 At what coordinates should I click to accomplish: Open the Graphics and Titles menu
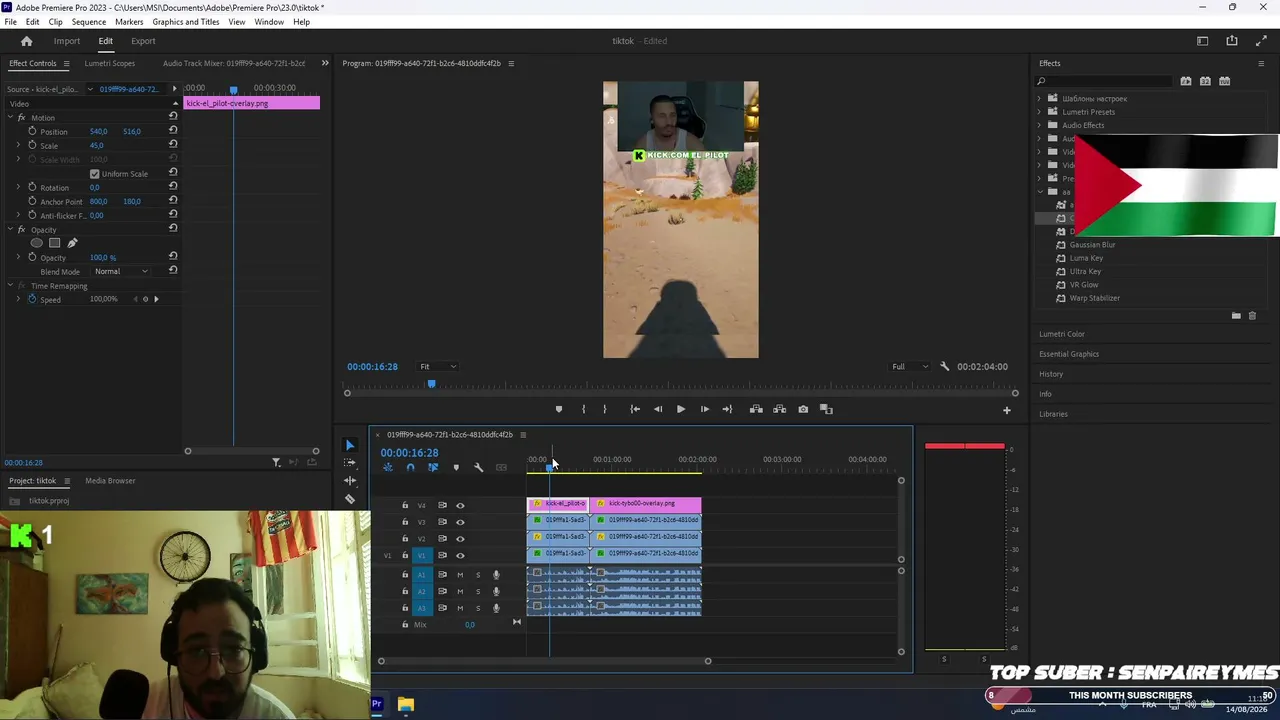point(186,22)
